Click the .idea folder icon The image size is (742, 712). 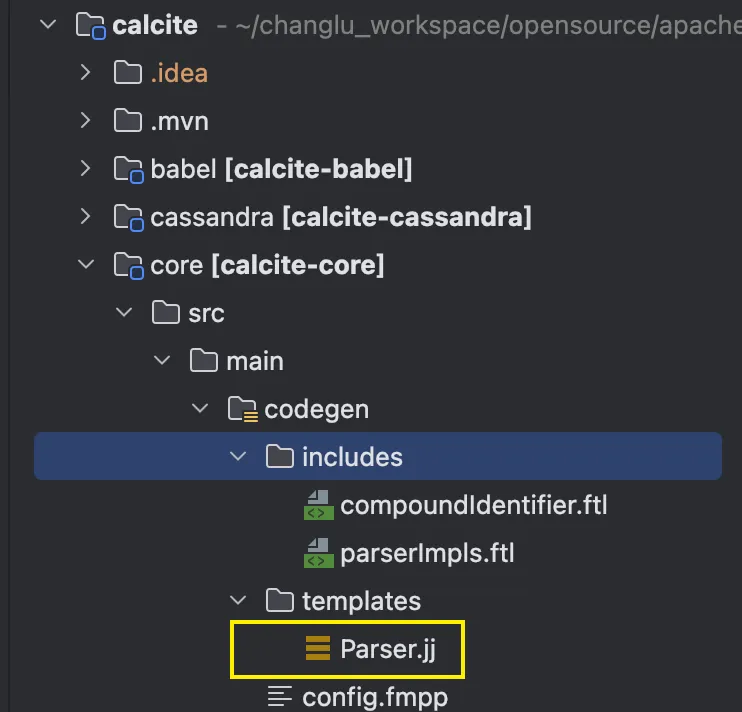128,73
